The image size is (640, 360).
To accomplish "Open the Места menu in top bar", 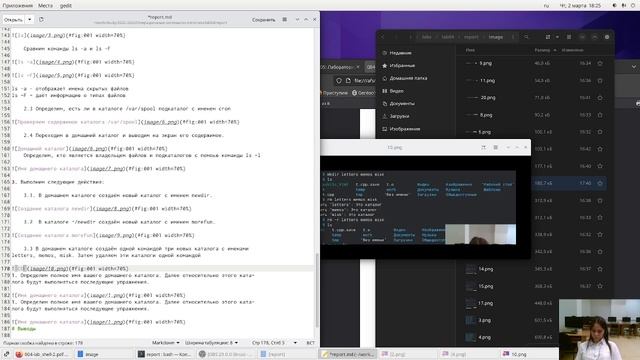I will 45,6.
